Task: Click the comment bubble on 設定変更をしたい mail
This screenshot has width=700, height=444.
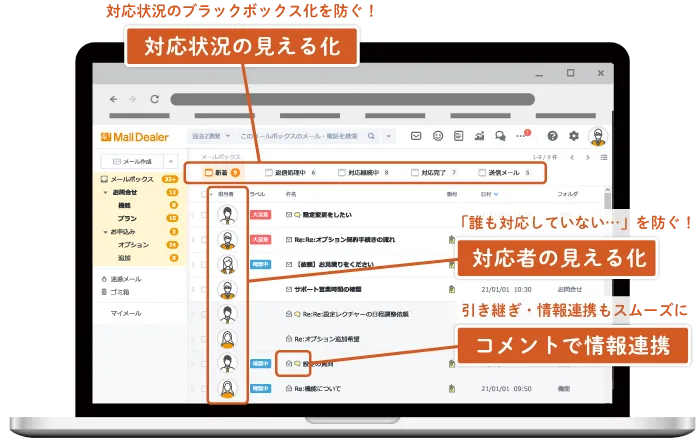Action: point(297,214)
